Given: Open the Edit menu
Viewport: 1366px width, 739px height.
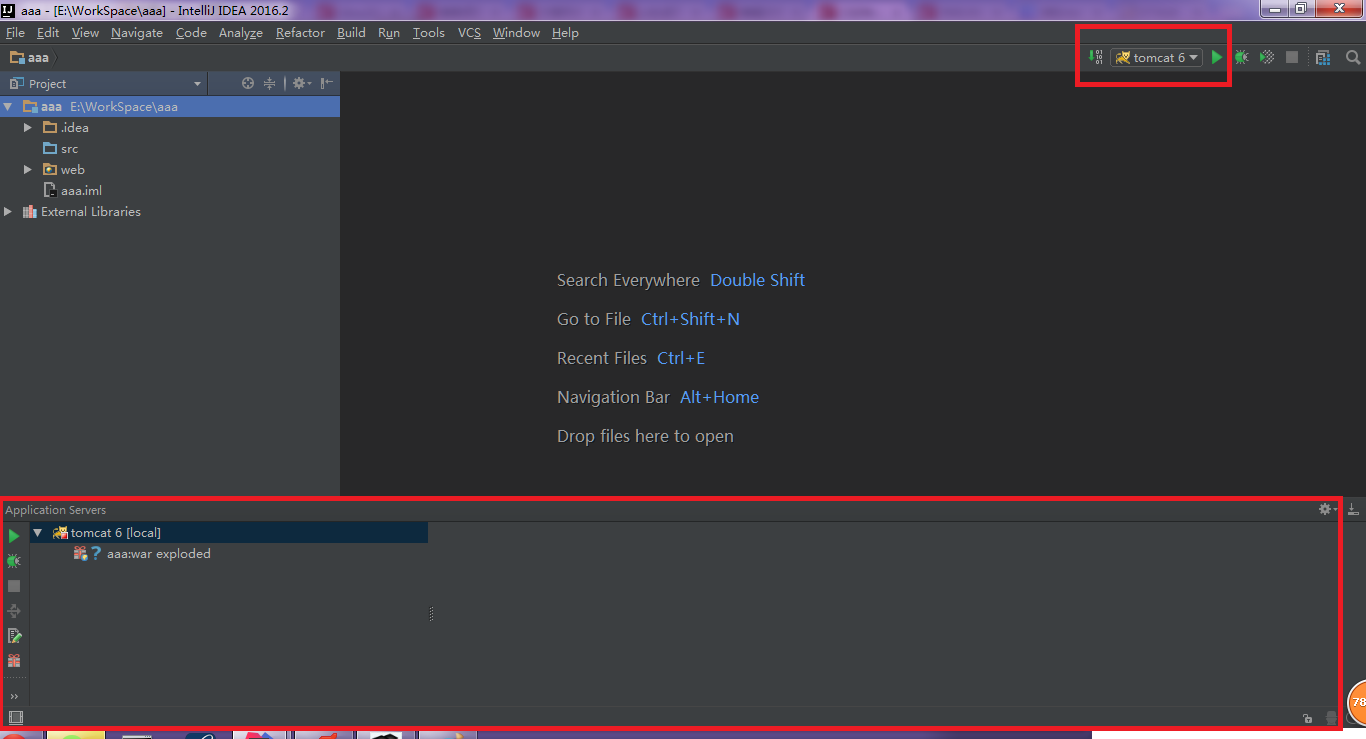Looking at the screenshot, I should (x=48, y=32).
